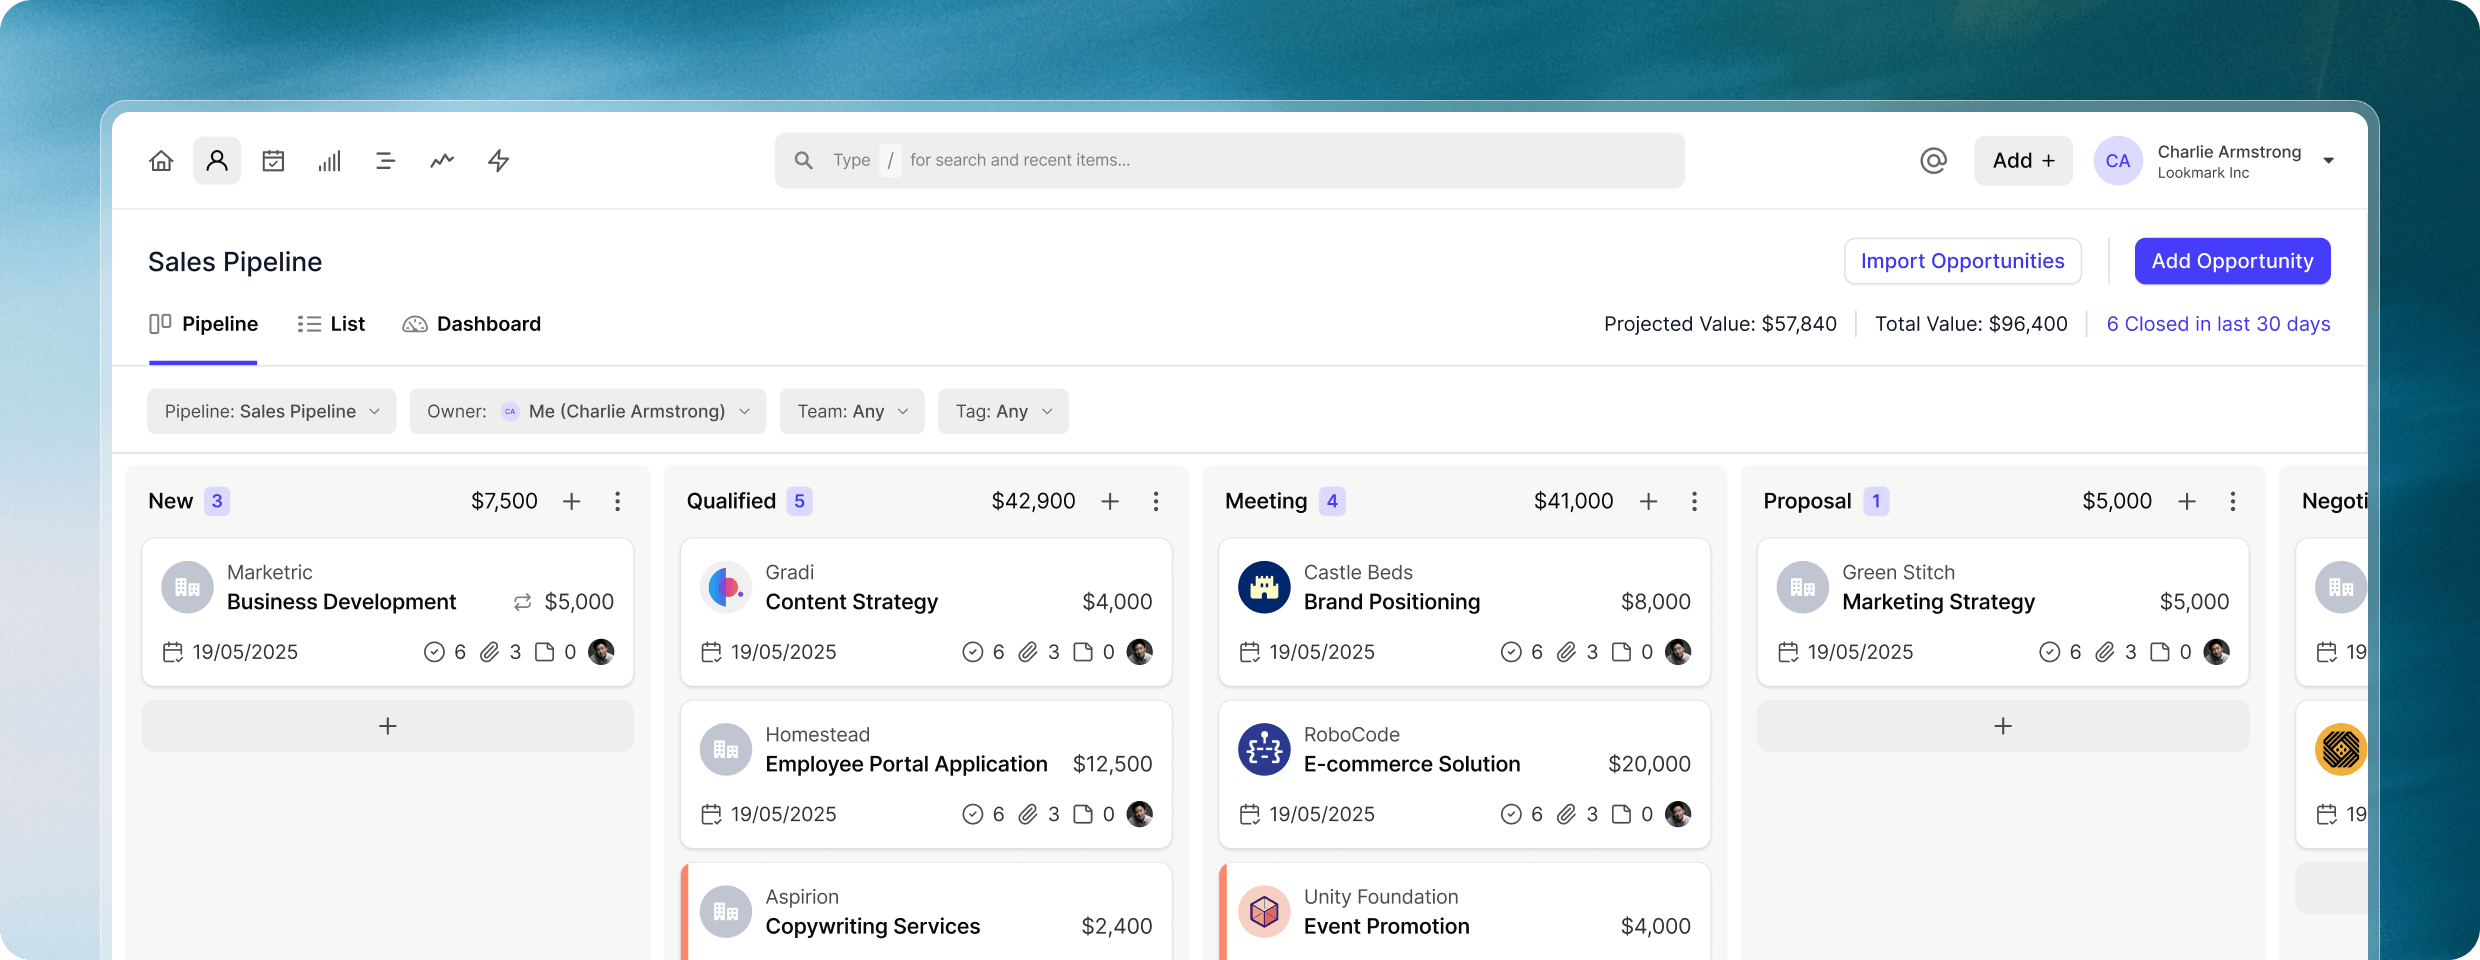Open the lightning automation icon
The width and height of the screenshot is (2480, 960).
pyautogui.click(x=497, y=160)
